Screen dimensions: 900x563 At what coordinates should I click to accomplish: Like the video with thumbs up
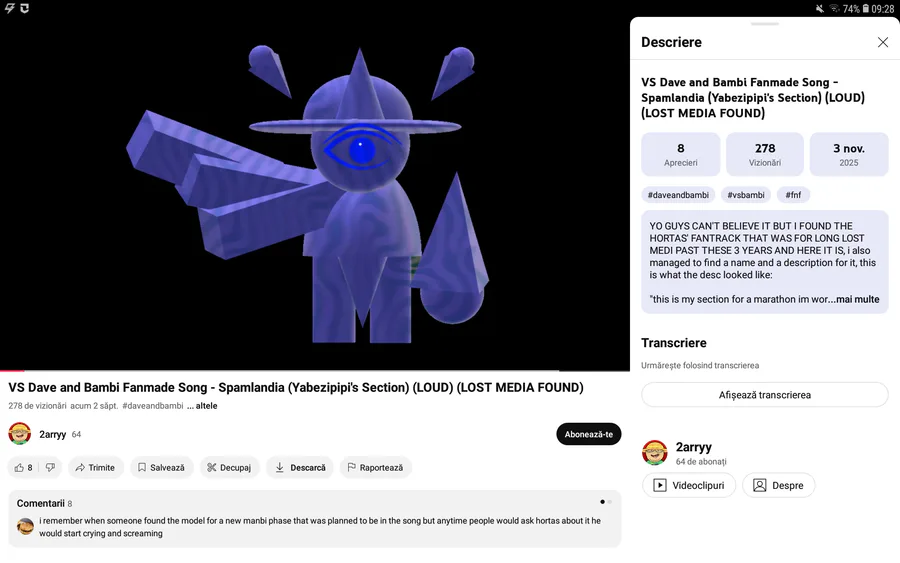tap(24, 468)
